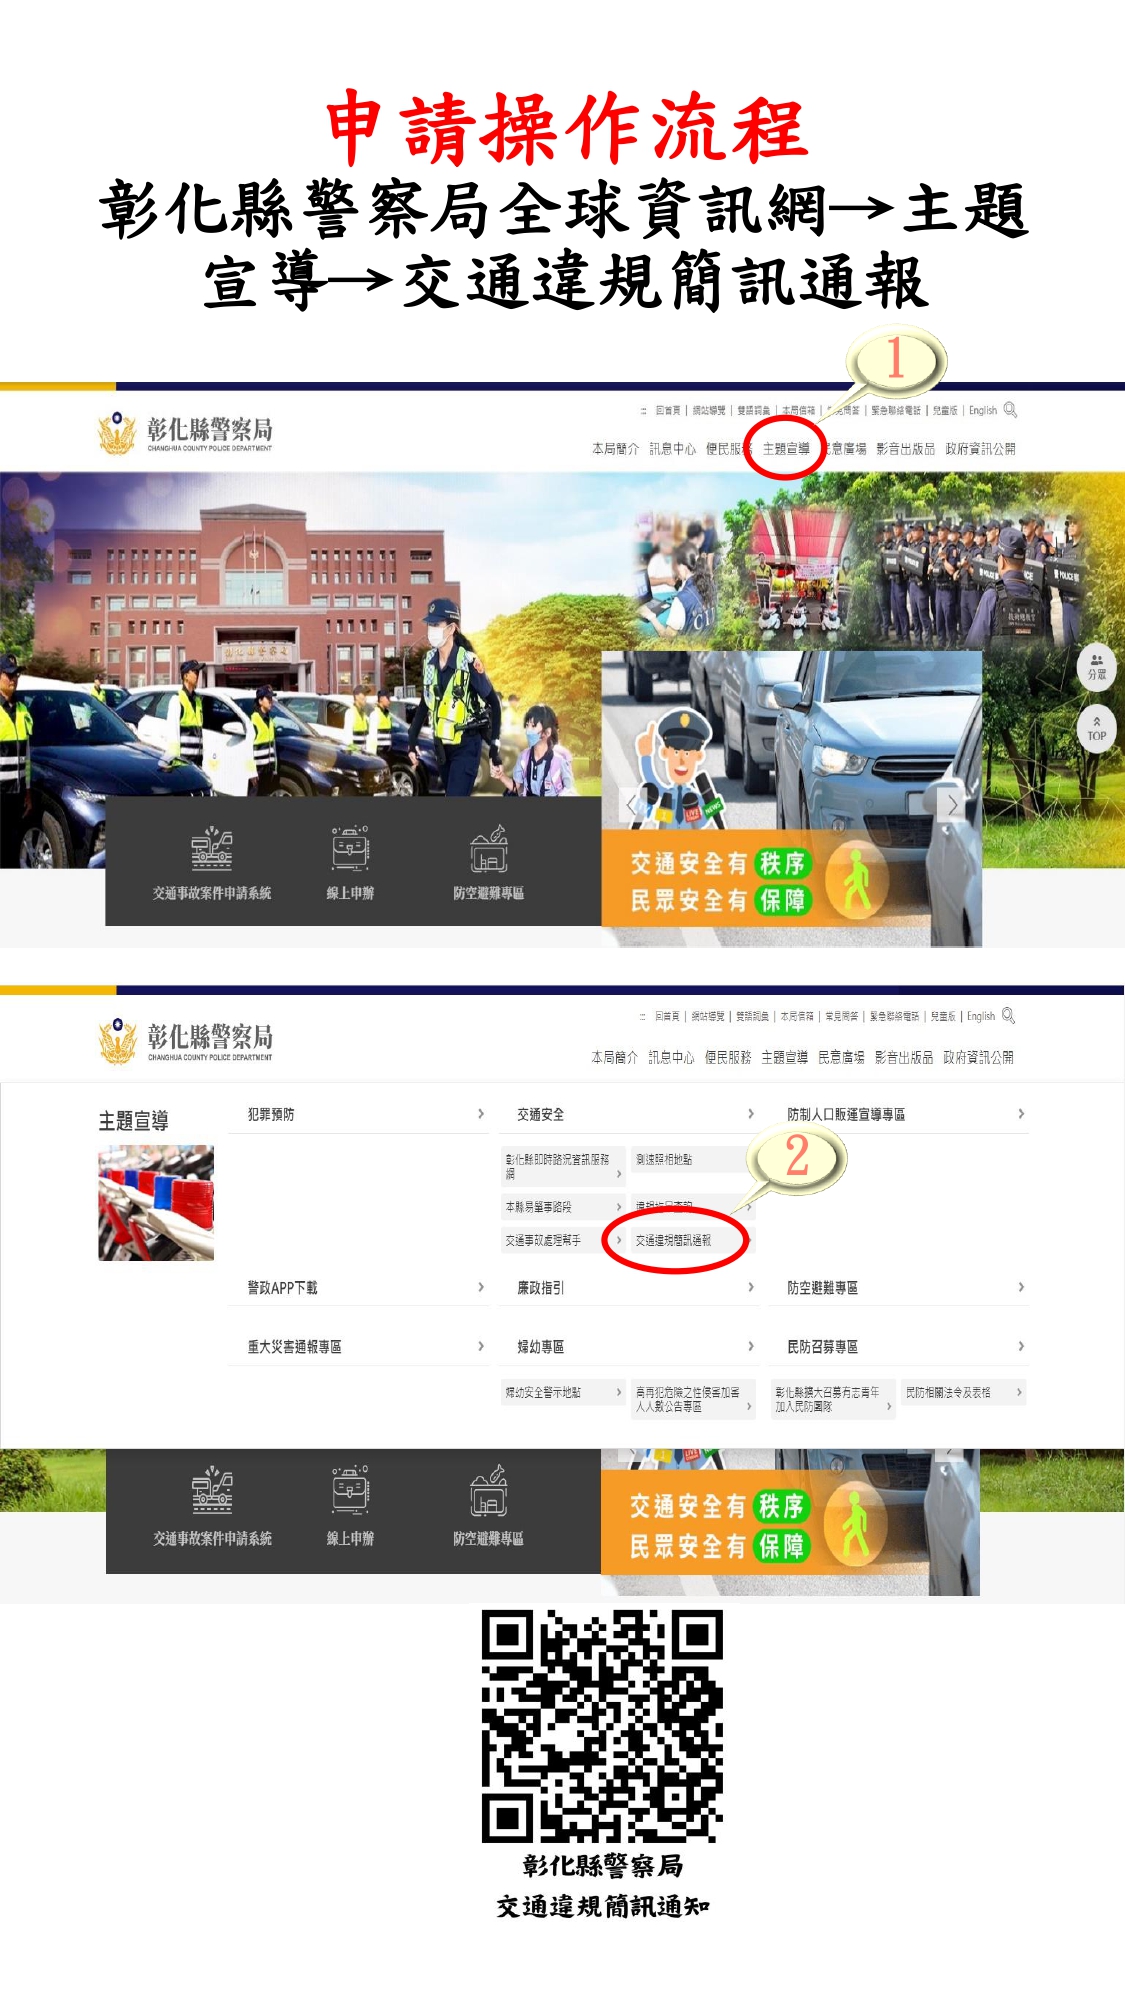Viewport: 1125px width, 2000px height.
Task: Show next banner slide on step 1 page
Action: [953, 804]
